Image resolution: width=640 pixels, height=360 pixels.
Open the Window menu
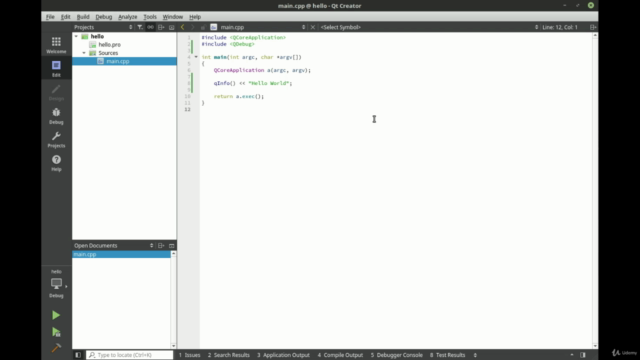(173, 17)
